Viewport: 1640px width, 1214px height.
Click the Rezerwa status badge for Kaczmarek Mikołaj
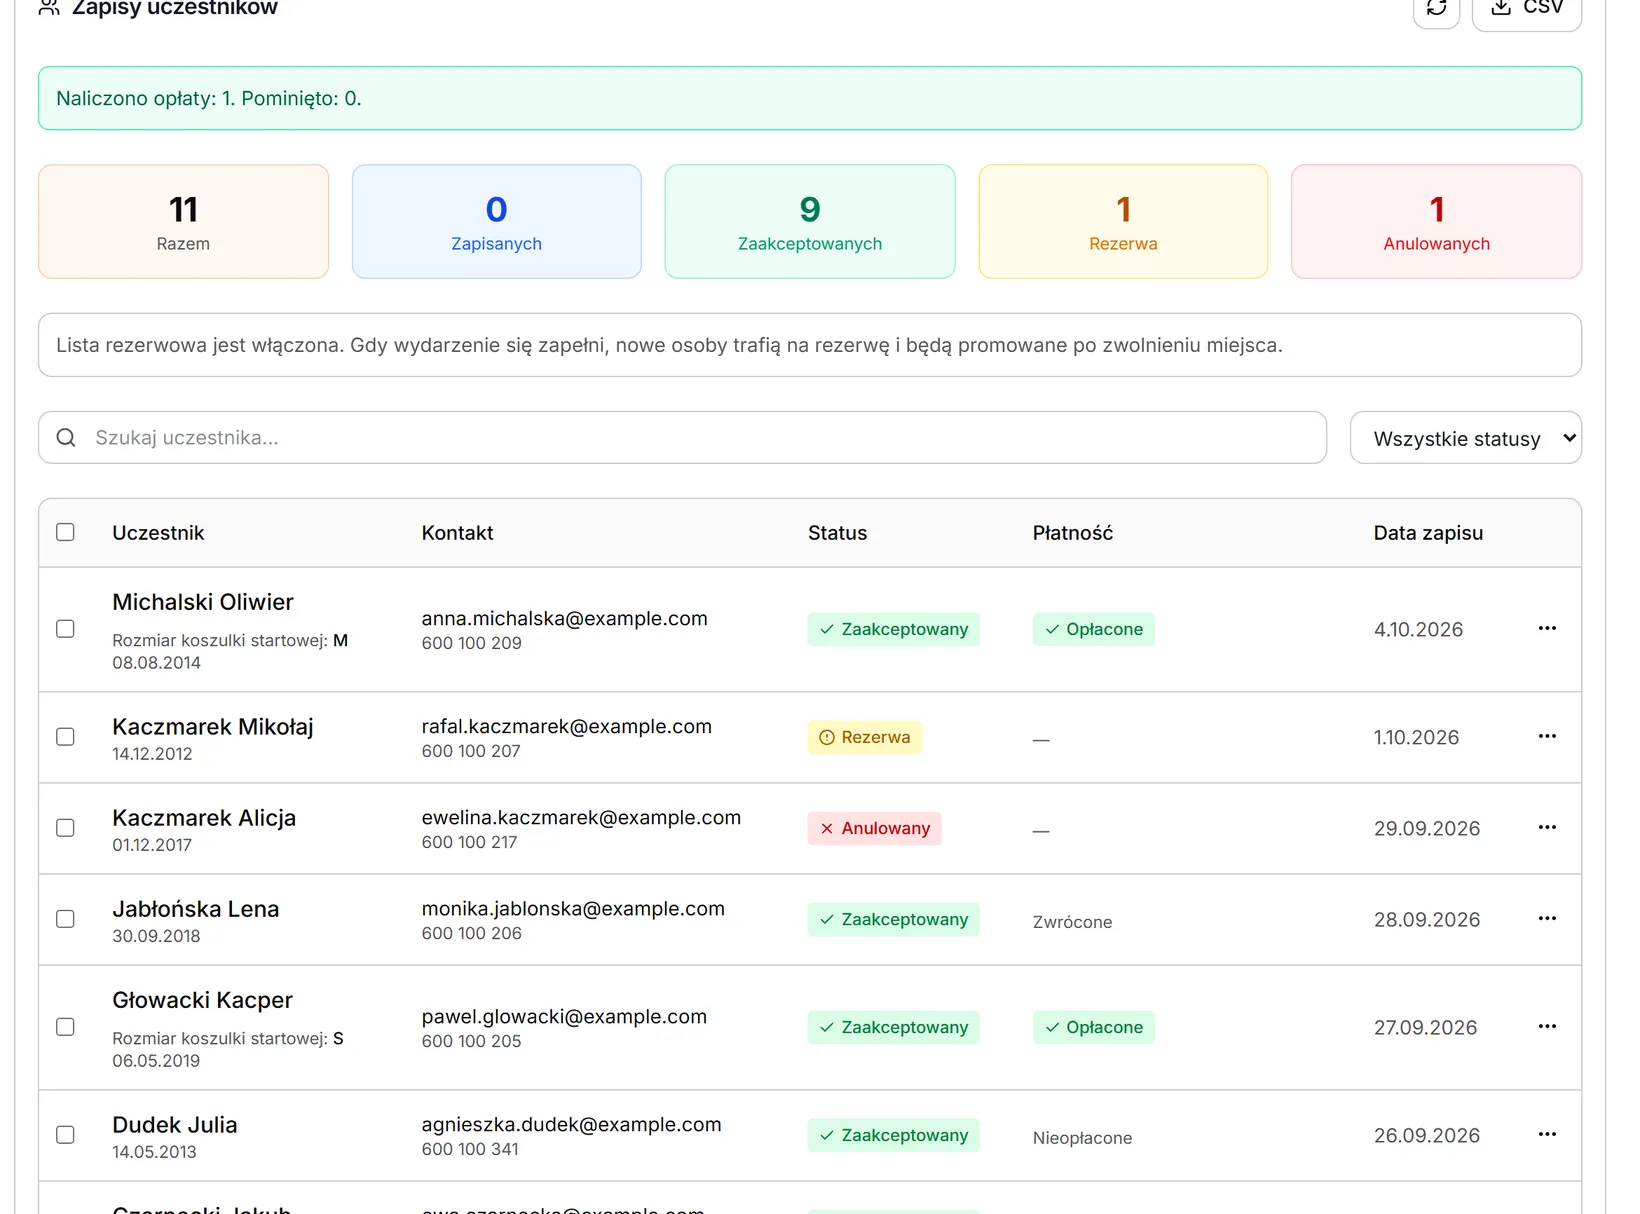pos(865,737)
